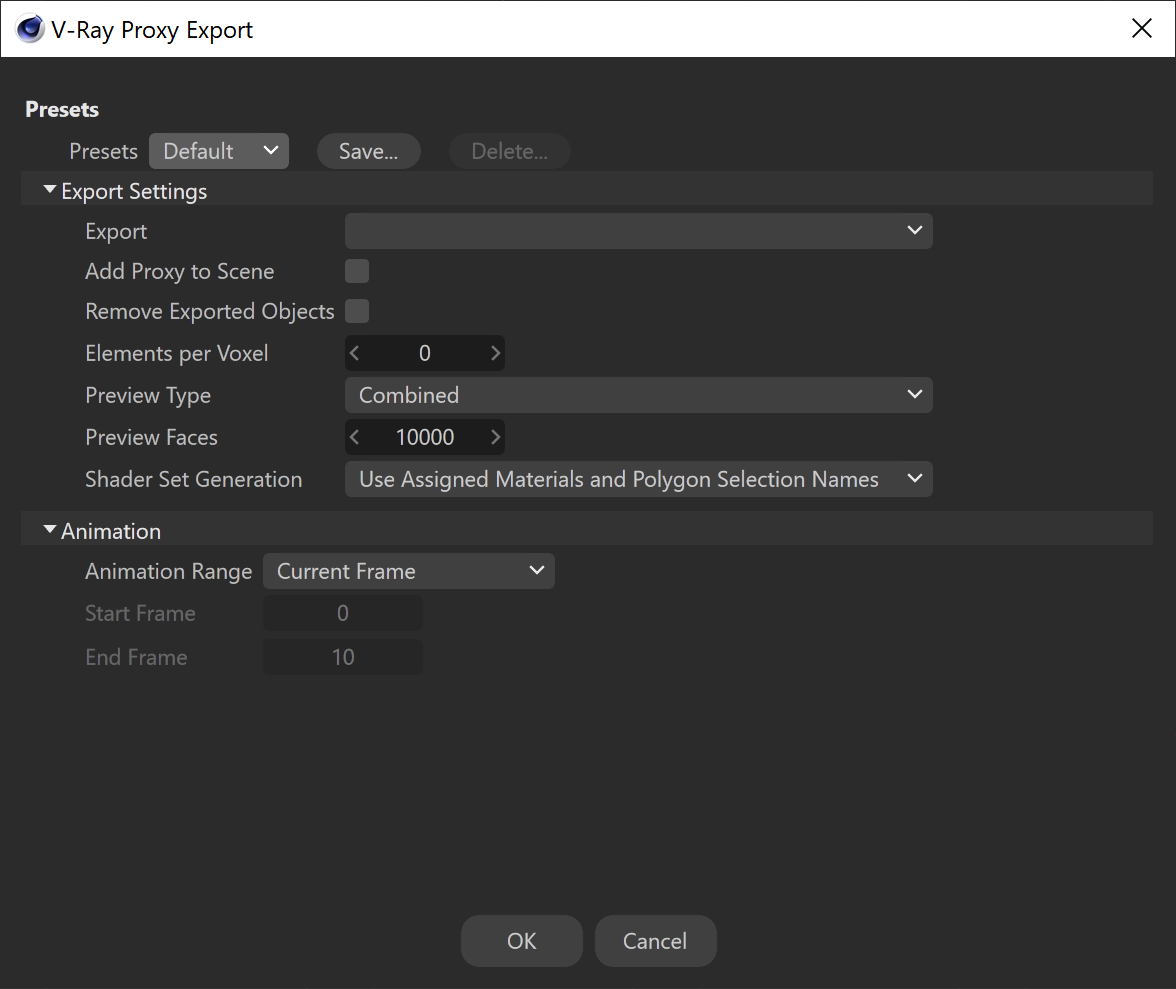Increase Preview Faces with right arrow
1176x989 pixels.
click(495, 437)
